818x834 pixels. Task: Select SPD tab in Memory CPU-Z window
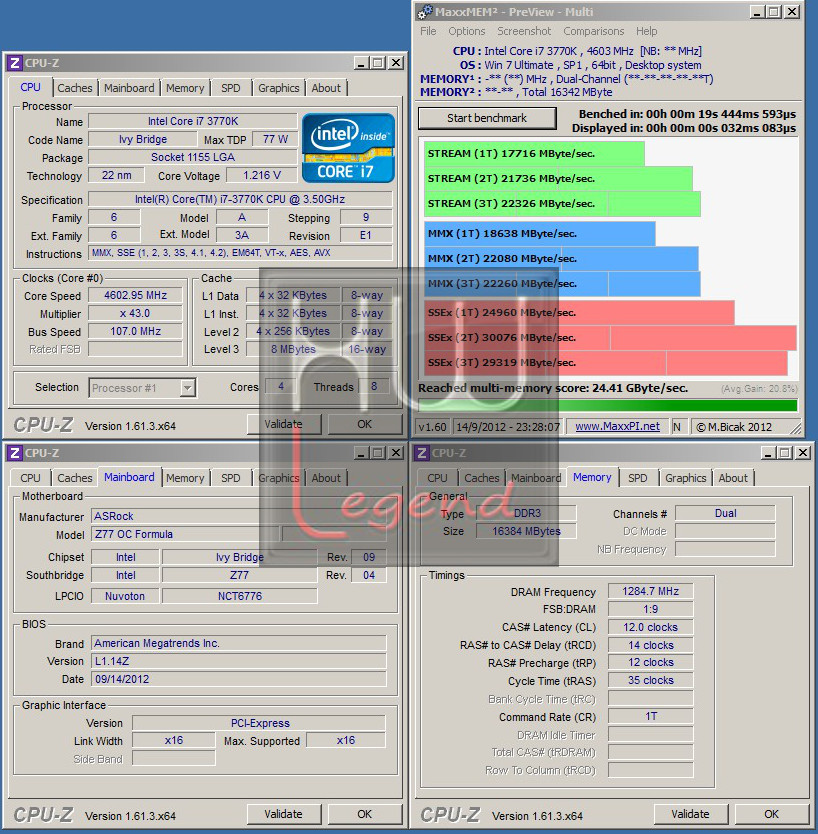tap(638, 478)
